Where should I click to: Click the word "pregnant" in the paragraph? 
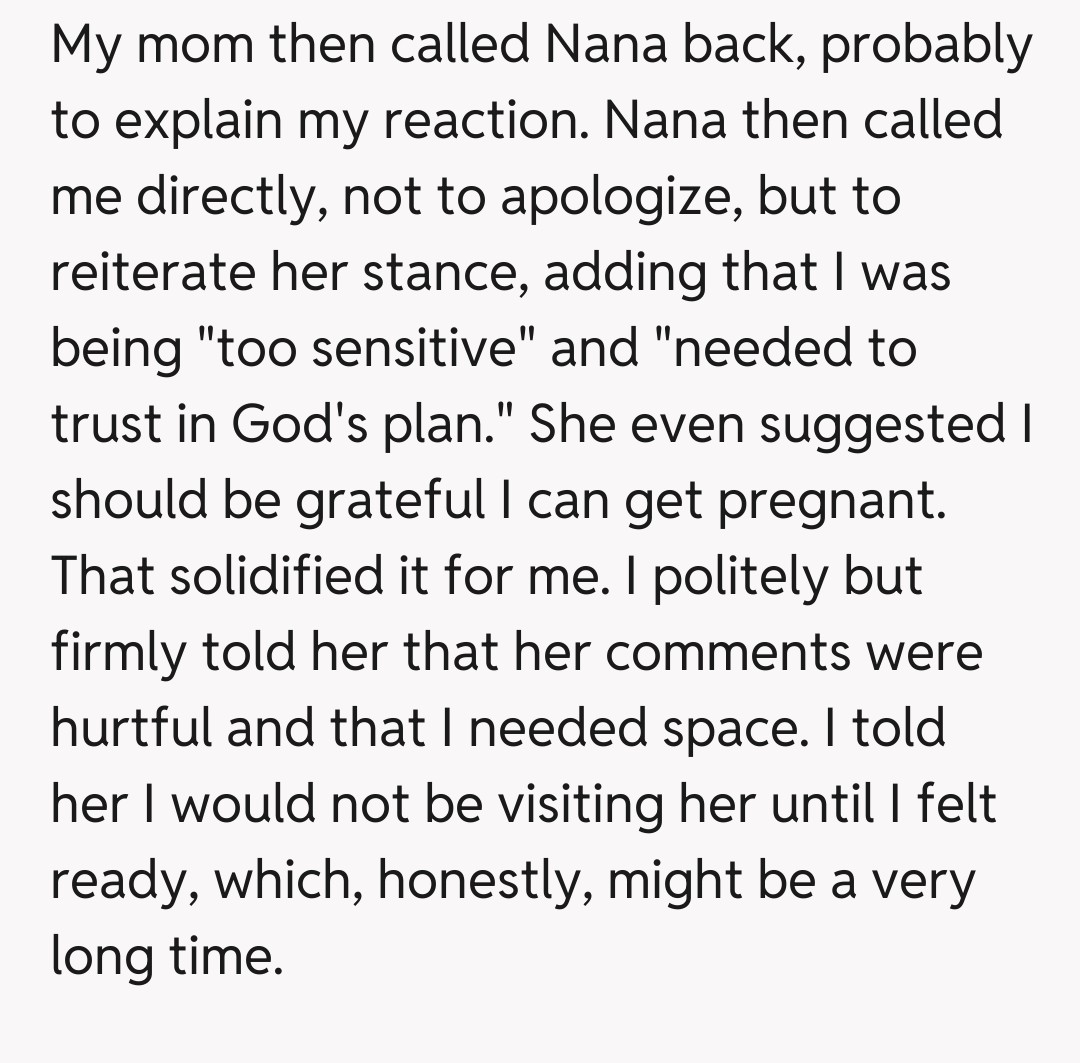pyautogui.click(x=832, y=501)
